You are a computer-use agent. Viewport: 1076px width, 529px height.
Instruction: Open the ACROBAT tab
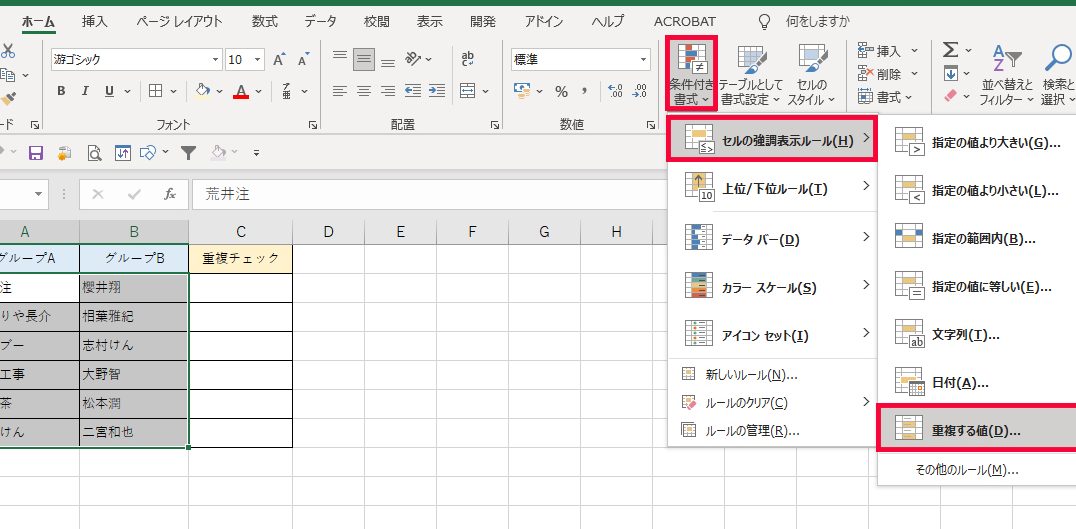pyautogui.click(x=685, y=21)
